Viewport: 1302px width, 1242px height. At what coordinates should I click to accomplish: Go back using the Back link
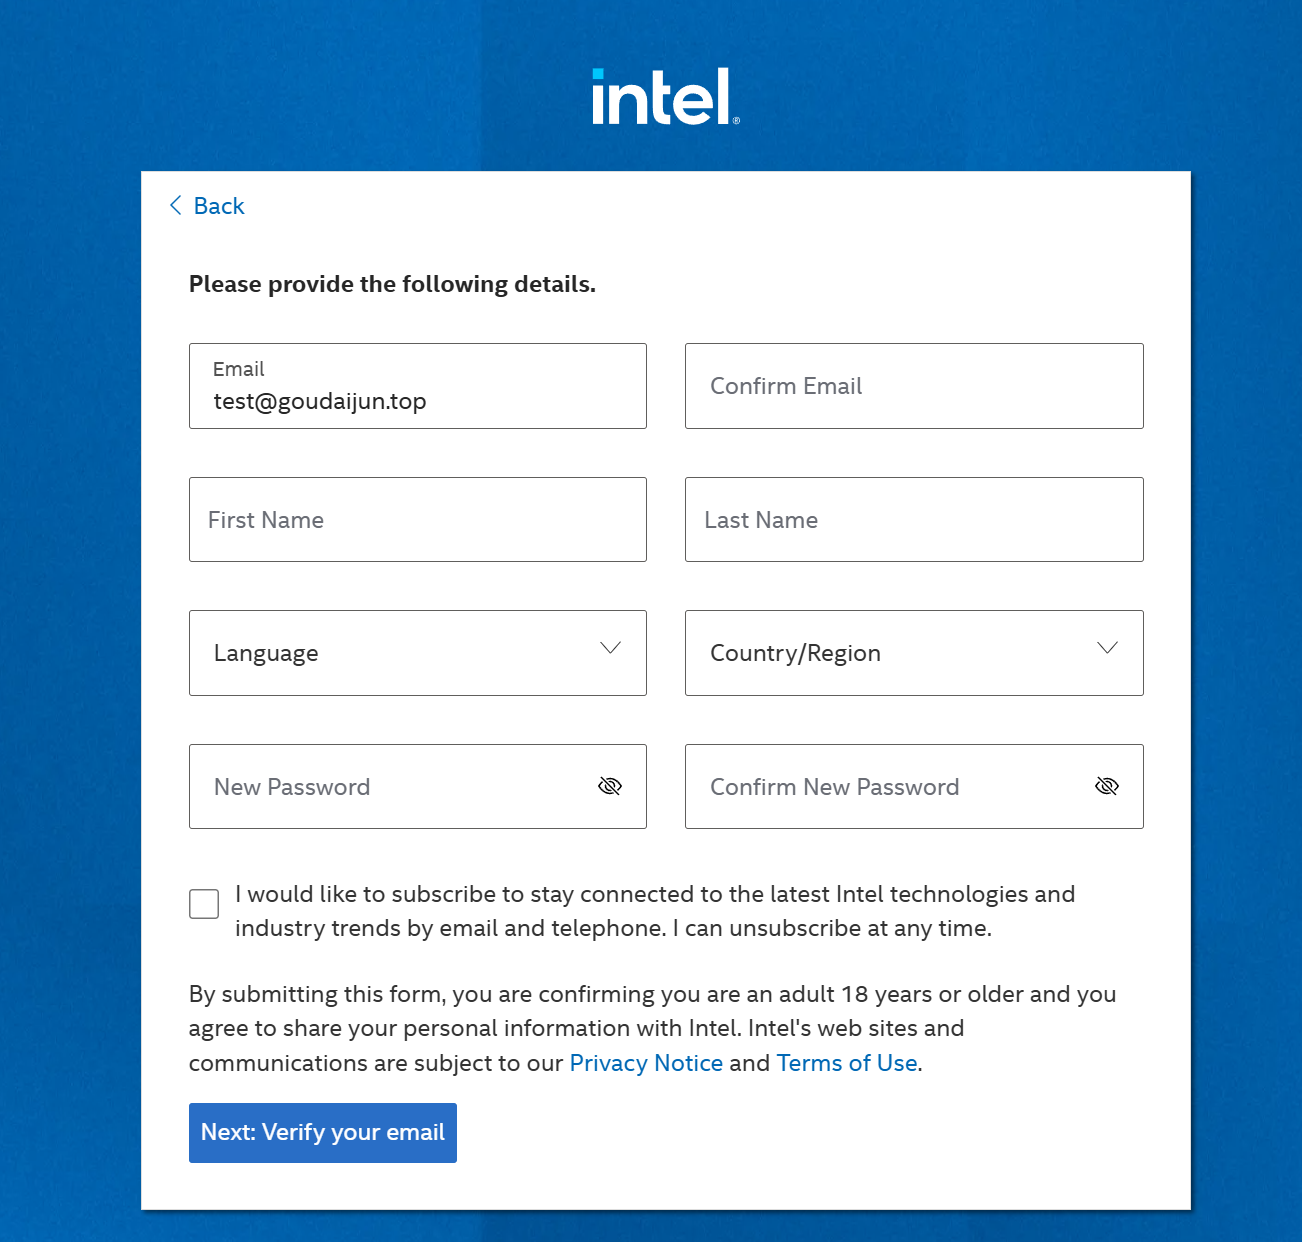tap(219, 206)
